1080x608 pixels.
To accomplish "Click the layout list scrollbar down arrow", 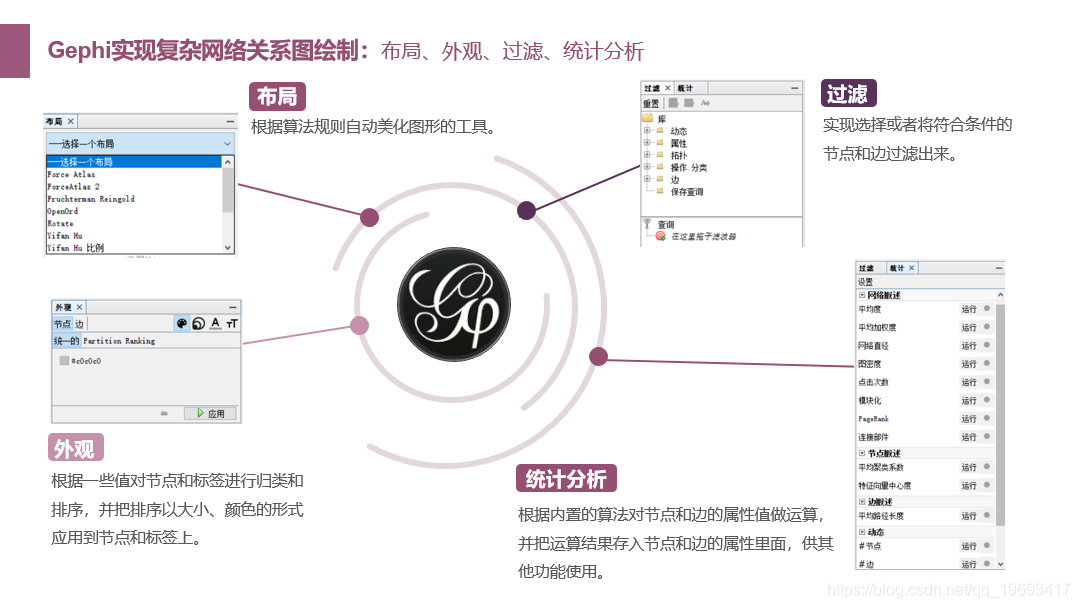I will pyautogui.click(x=228, y=247).
